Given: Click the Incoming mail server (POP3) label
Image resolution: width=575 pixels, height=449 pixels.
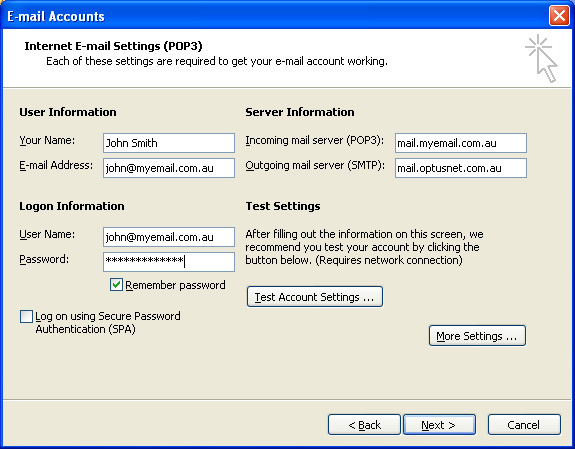Looking at the screenshot, I should [314, 140].
